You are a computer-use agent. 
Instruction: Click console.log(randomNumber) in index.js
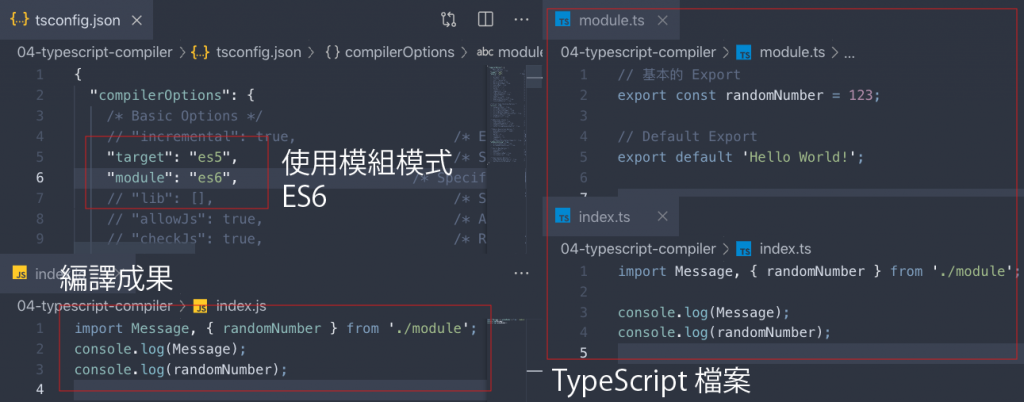[181, 369]
